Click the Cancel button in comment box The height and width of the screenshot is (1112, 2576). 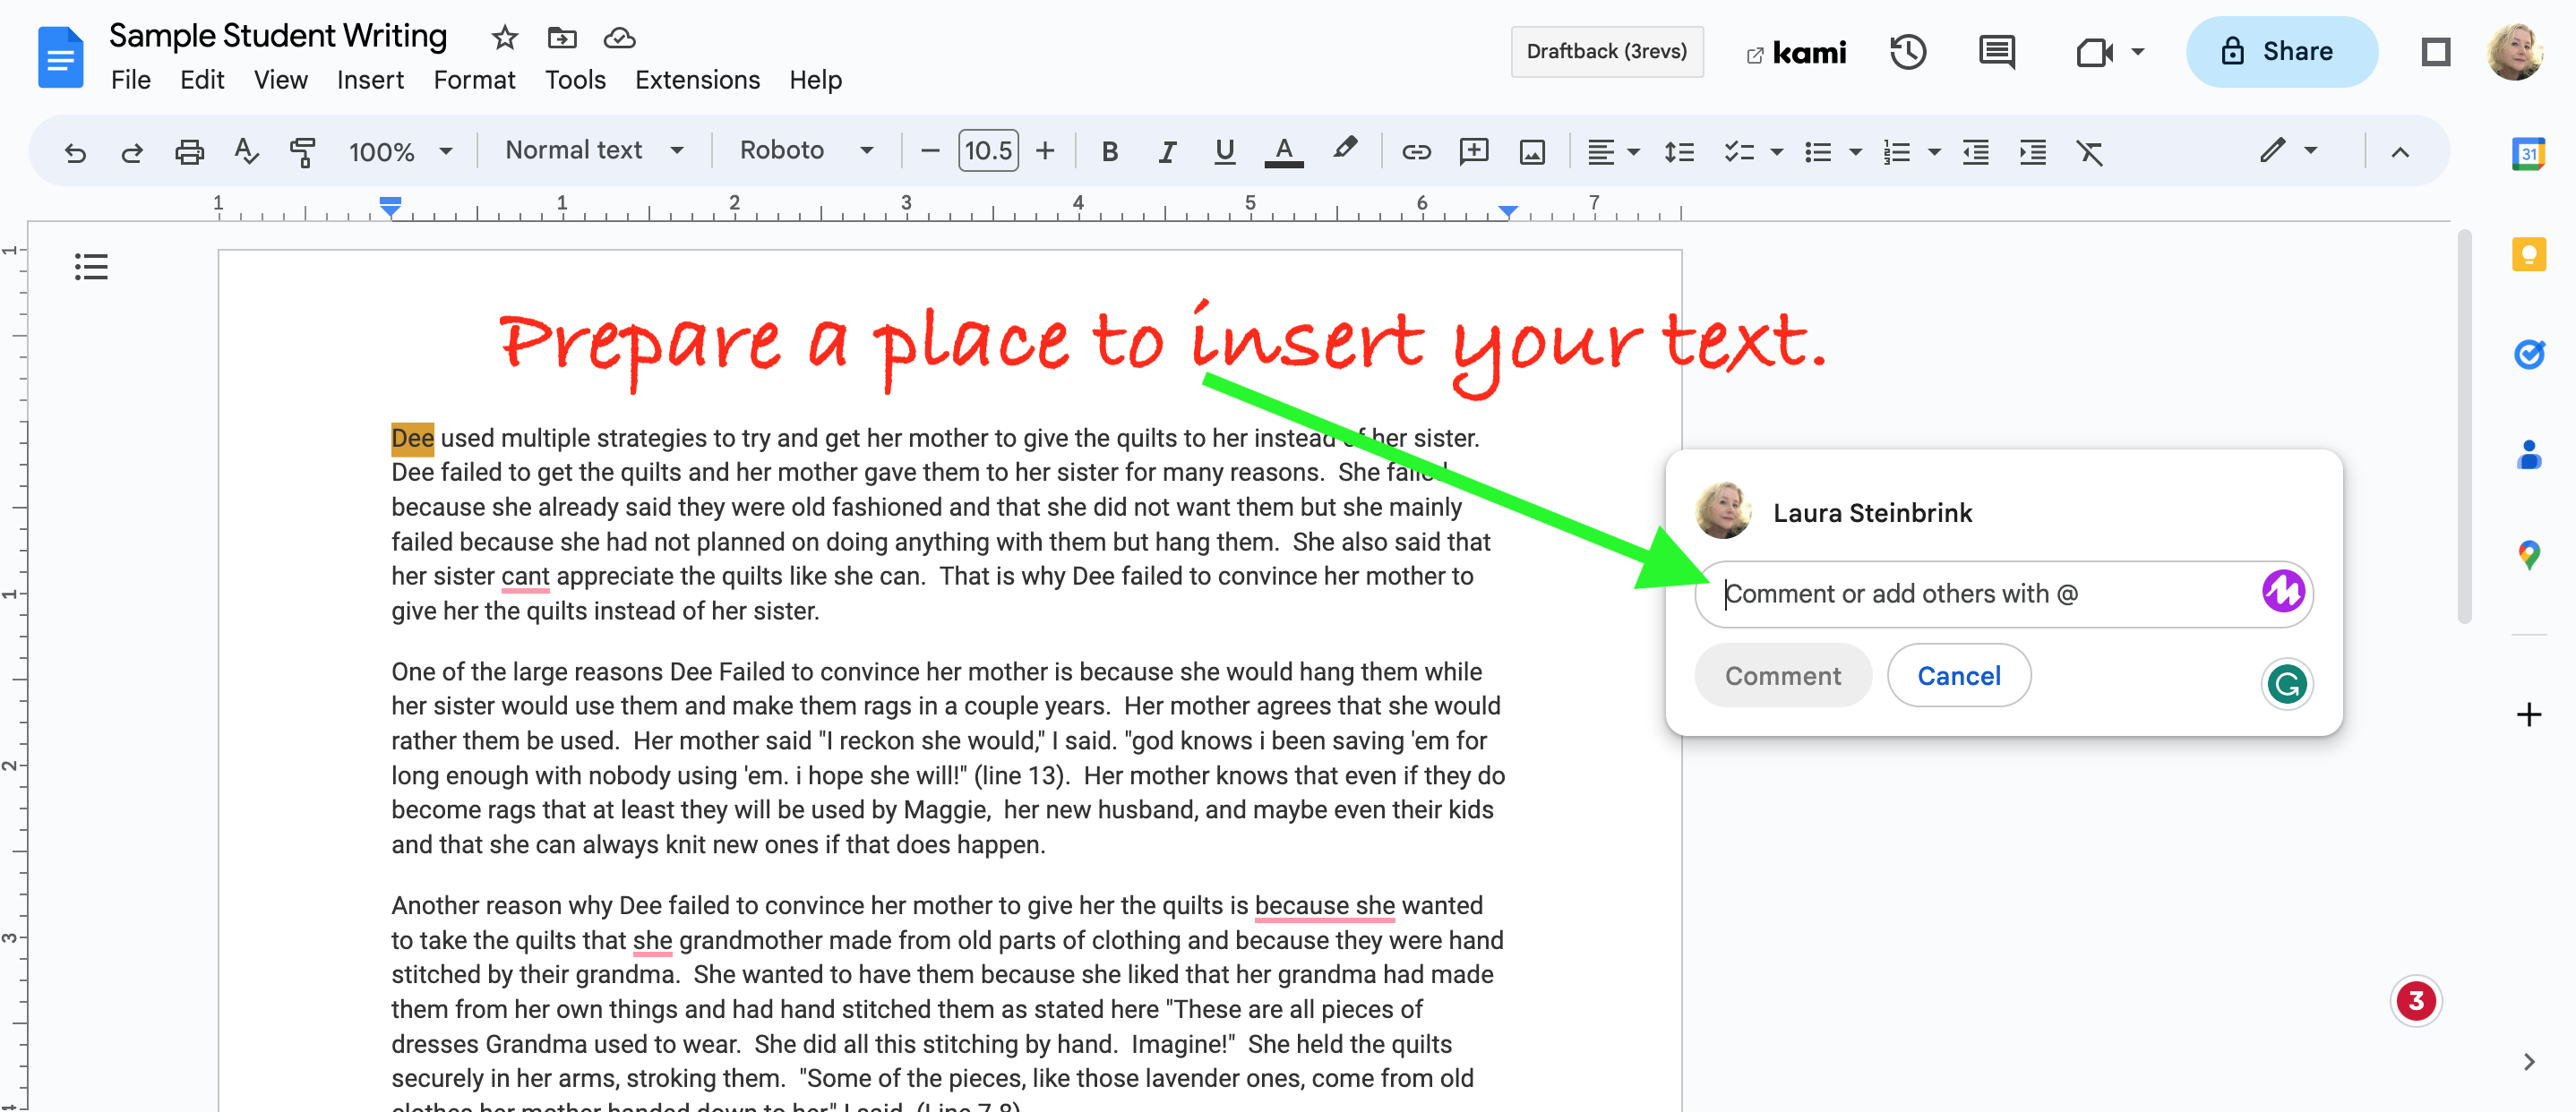point(1958,676)
